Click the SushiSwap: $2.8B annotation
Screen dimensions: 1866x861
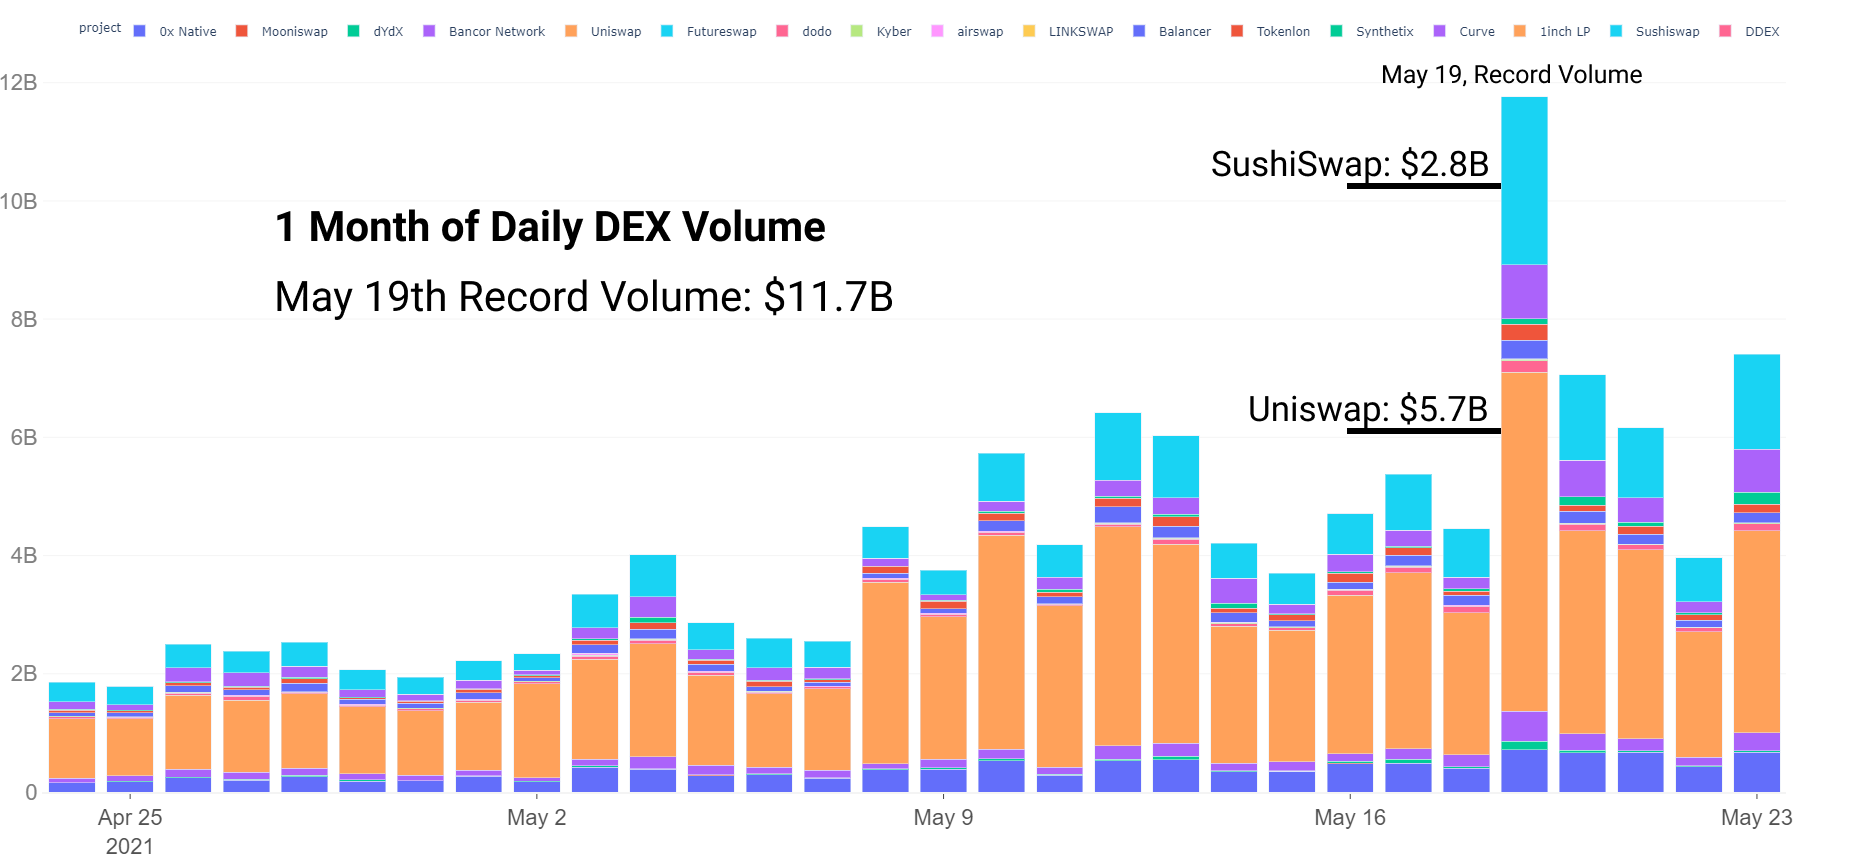(1350, 164)
